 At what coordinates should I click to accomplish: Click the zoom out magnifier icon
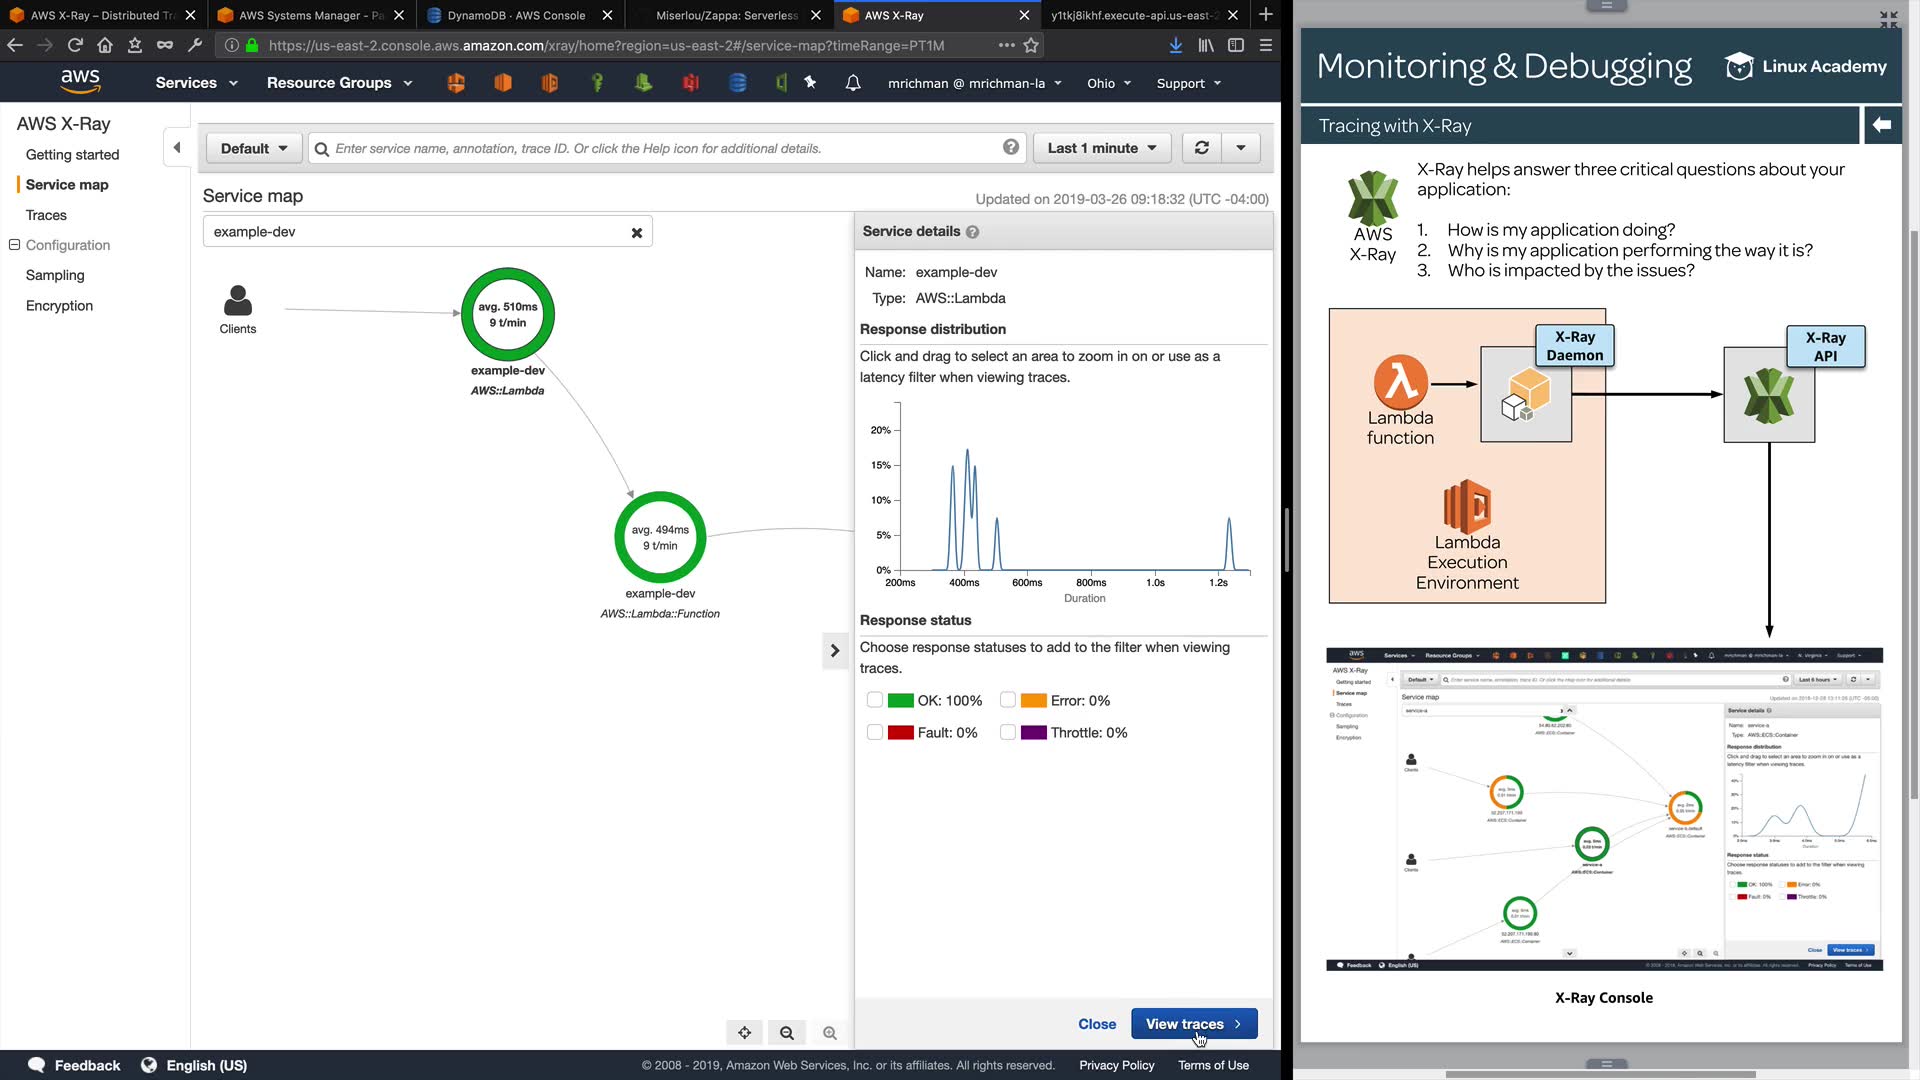click(787, 1033)
